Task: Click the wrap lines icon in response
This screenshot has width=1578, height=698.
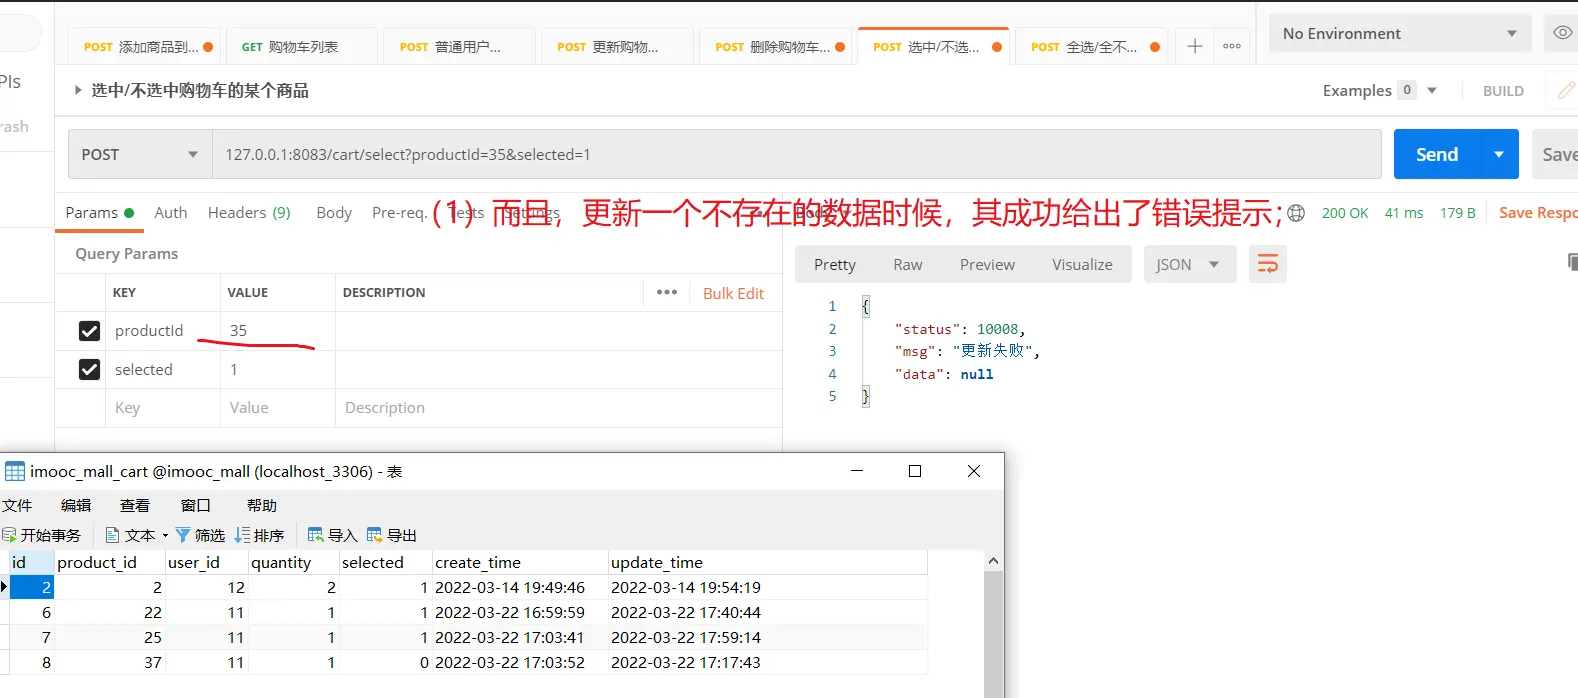Action: coord(1267,264)
